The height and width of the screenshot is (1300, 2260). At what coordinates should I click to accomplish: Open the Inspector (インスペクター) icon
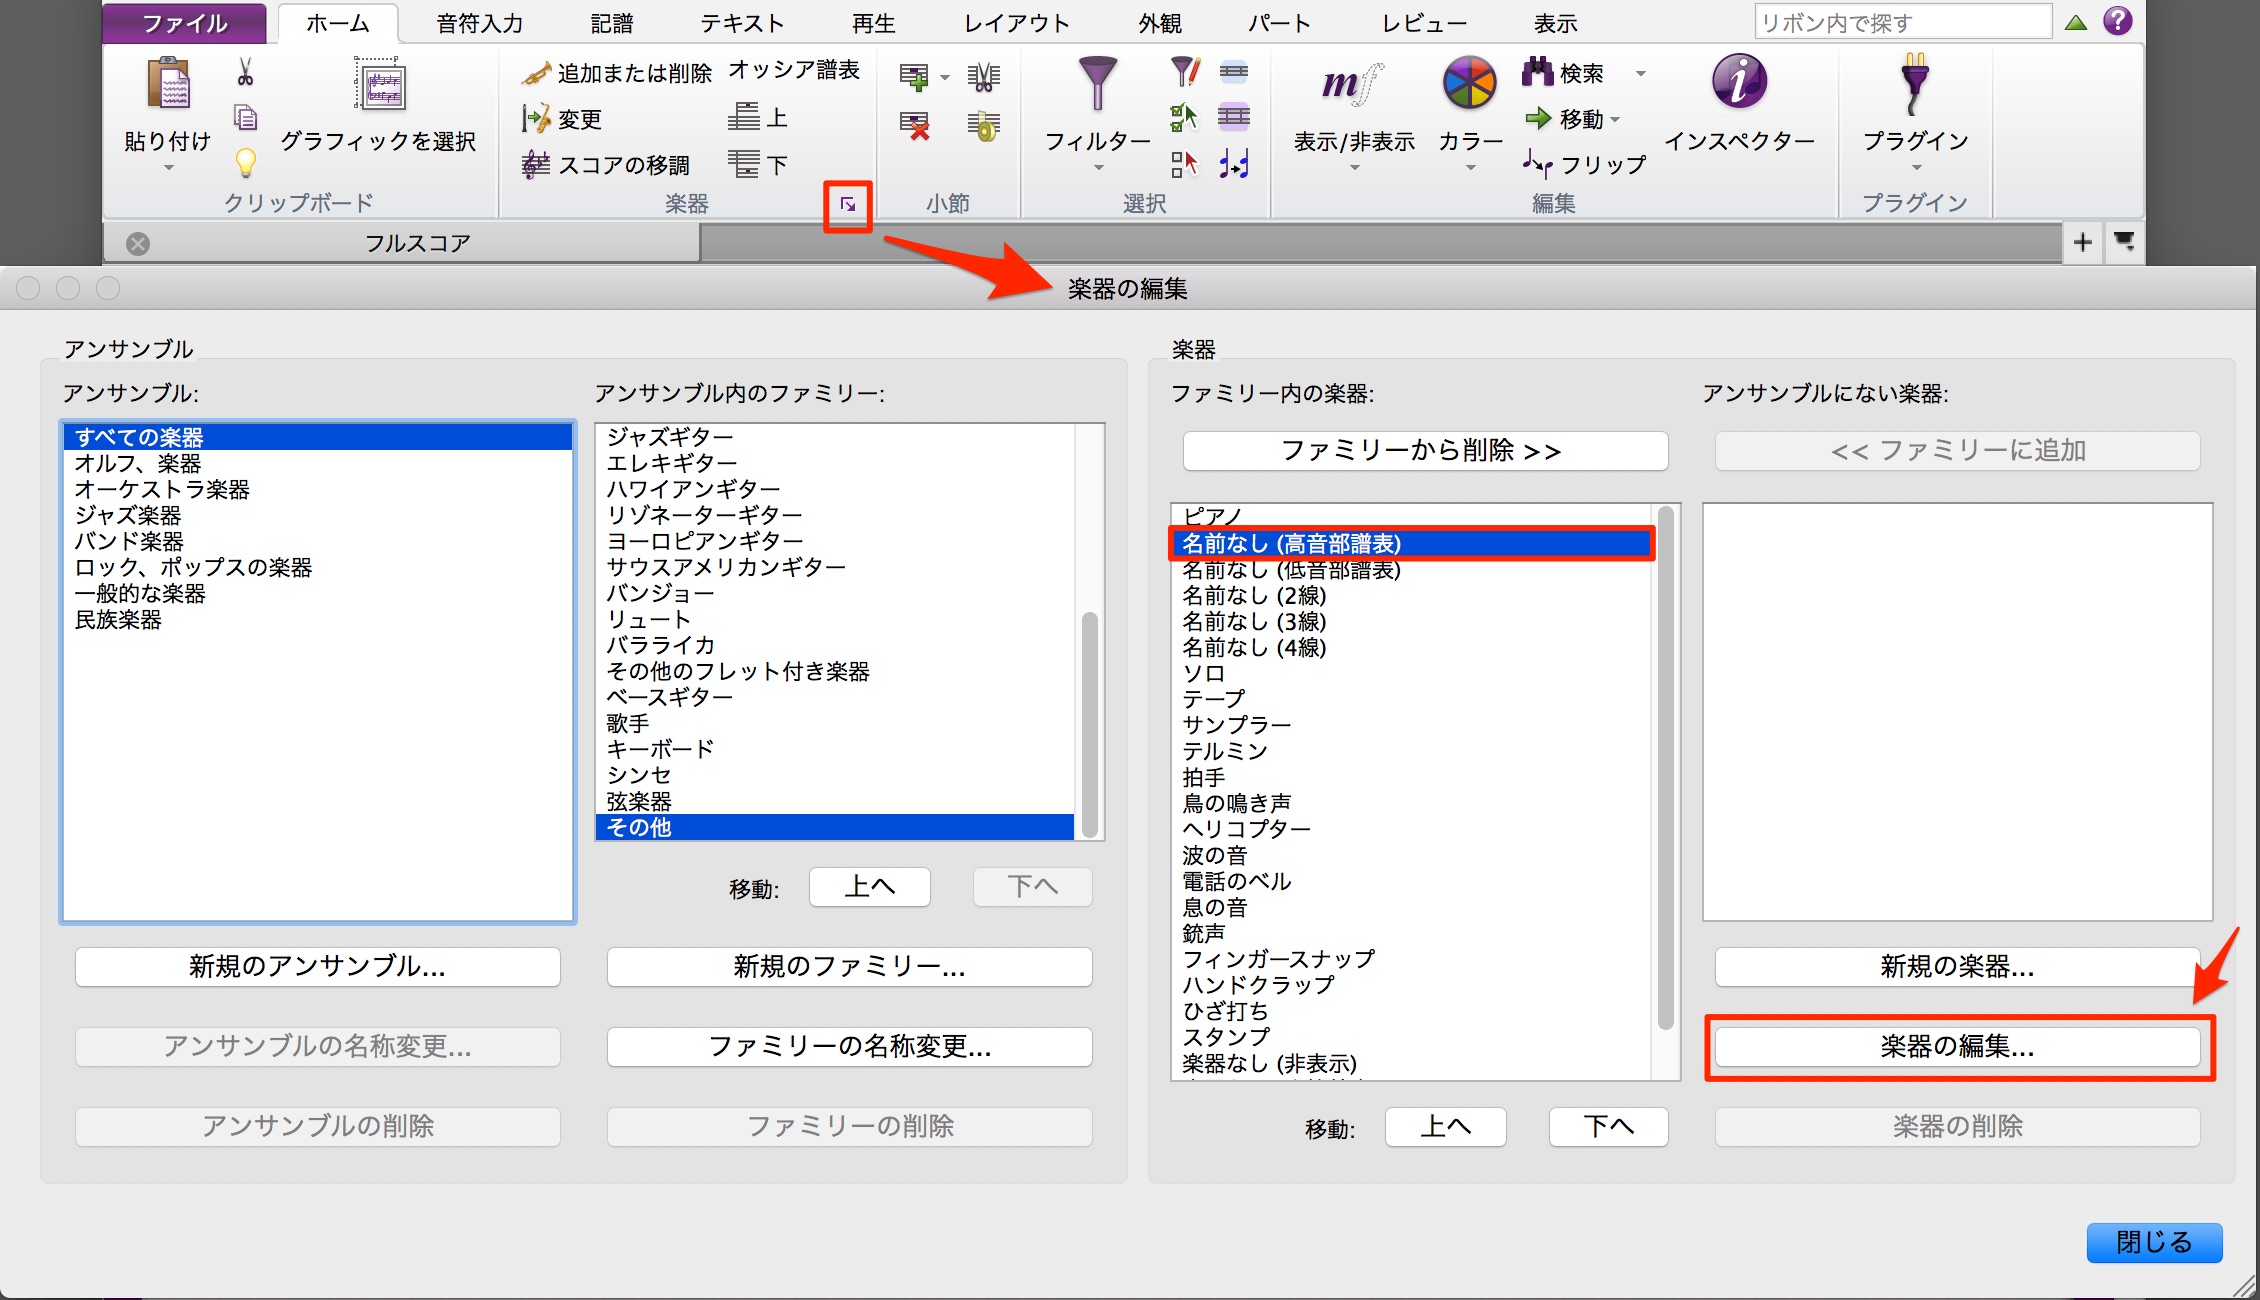1739,82
